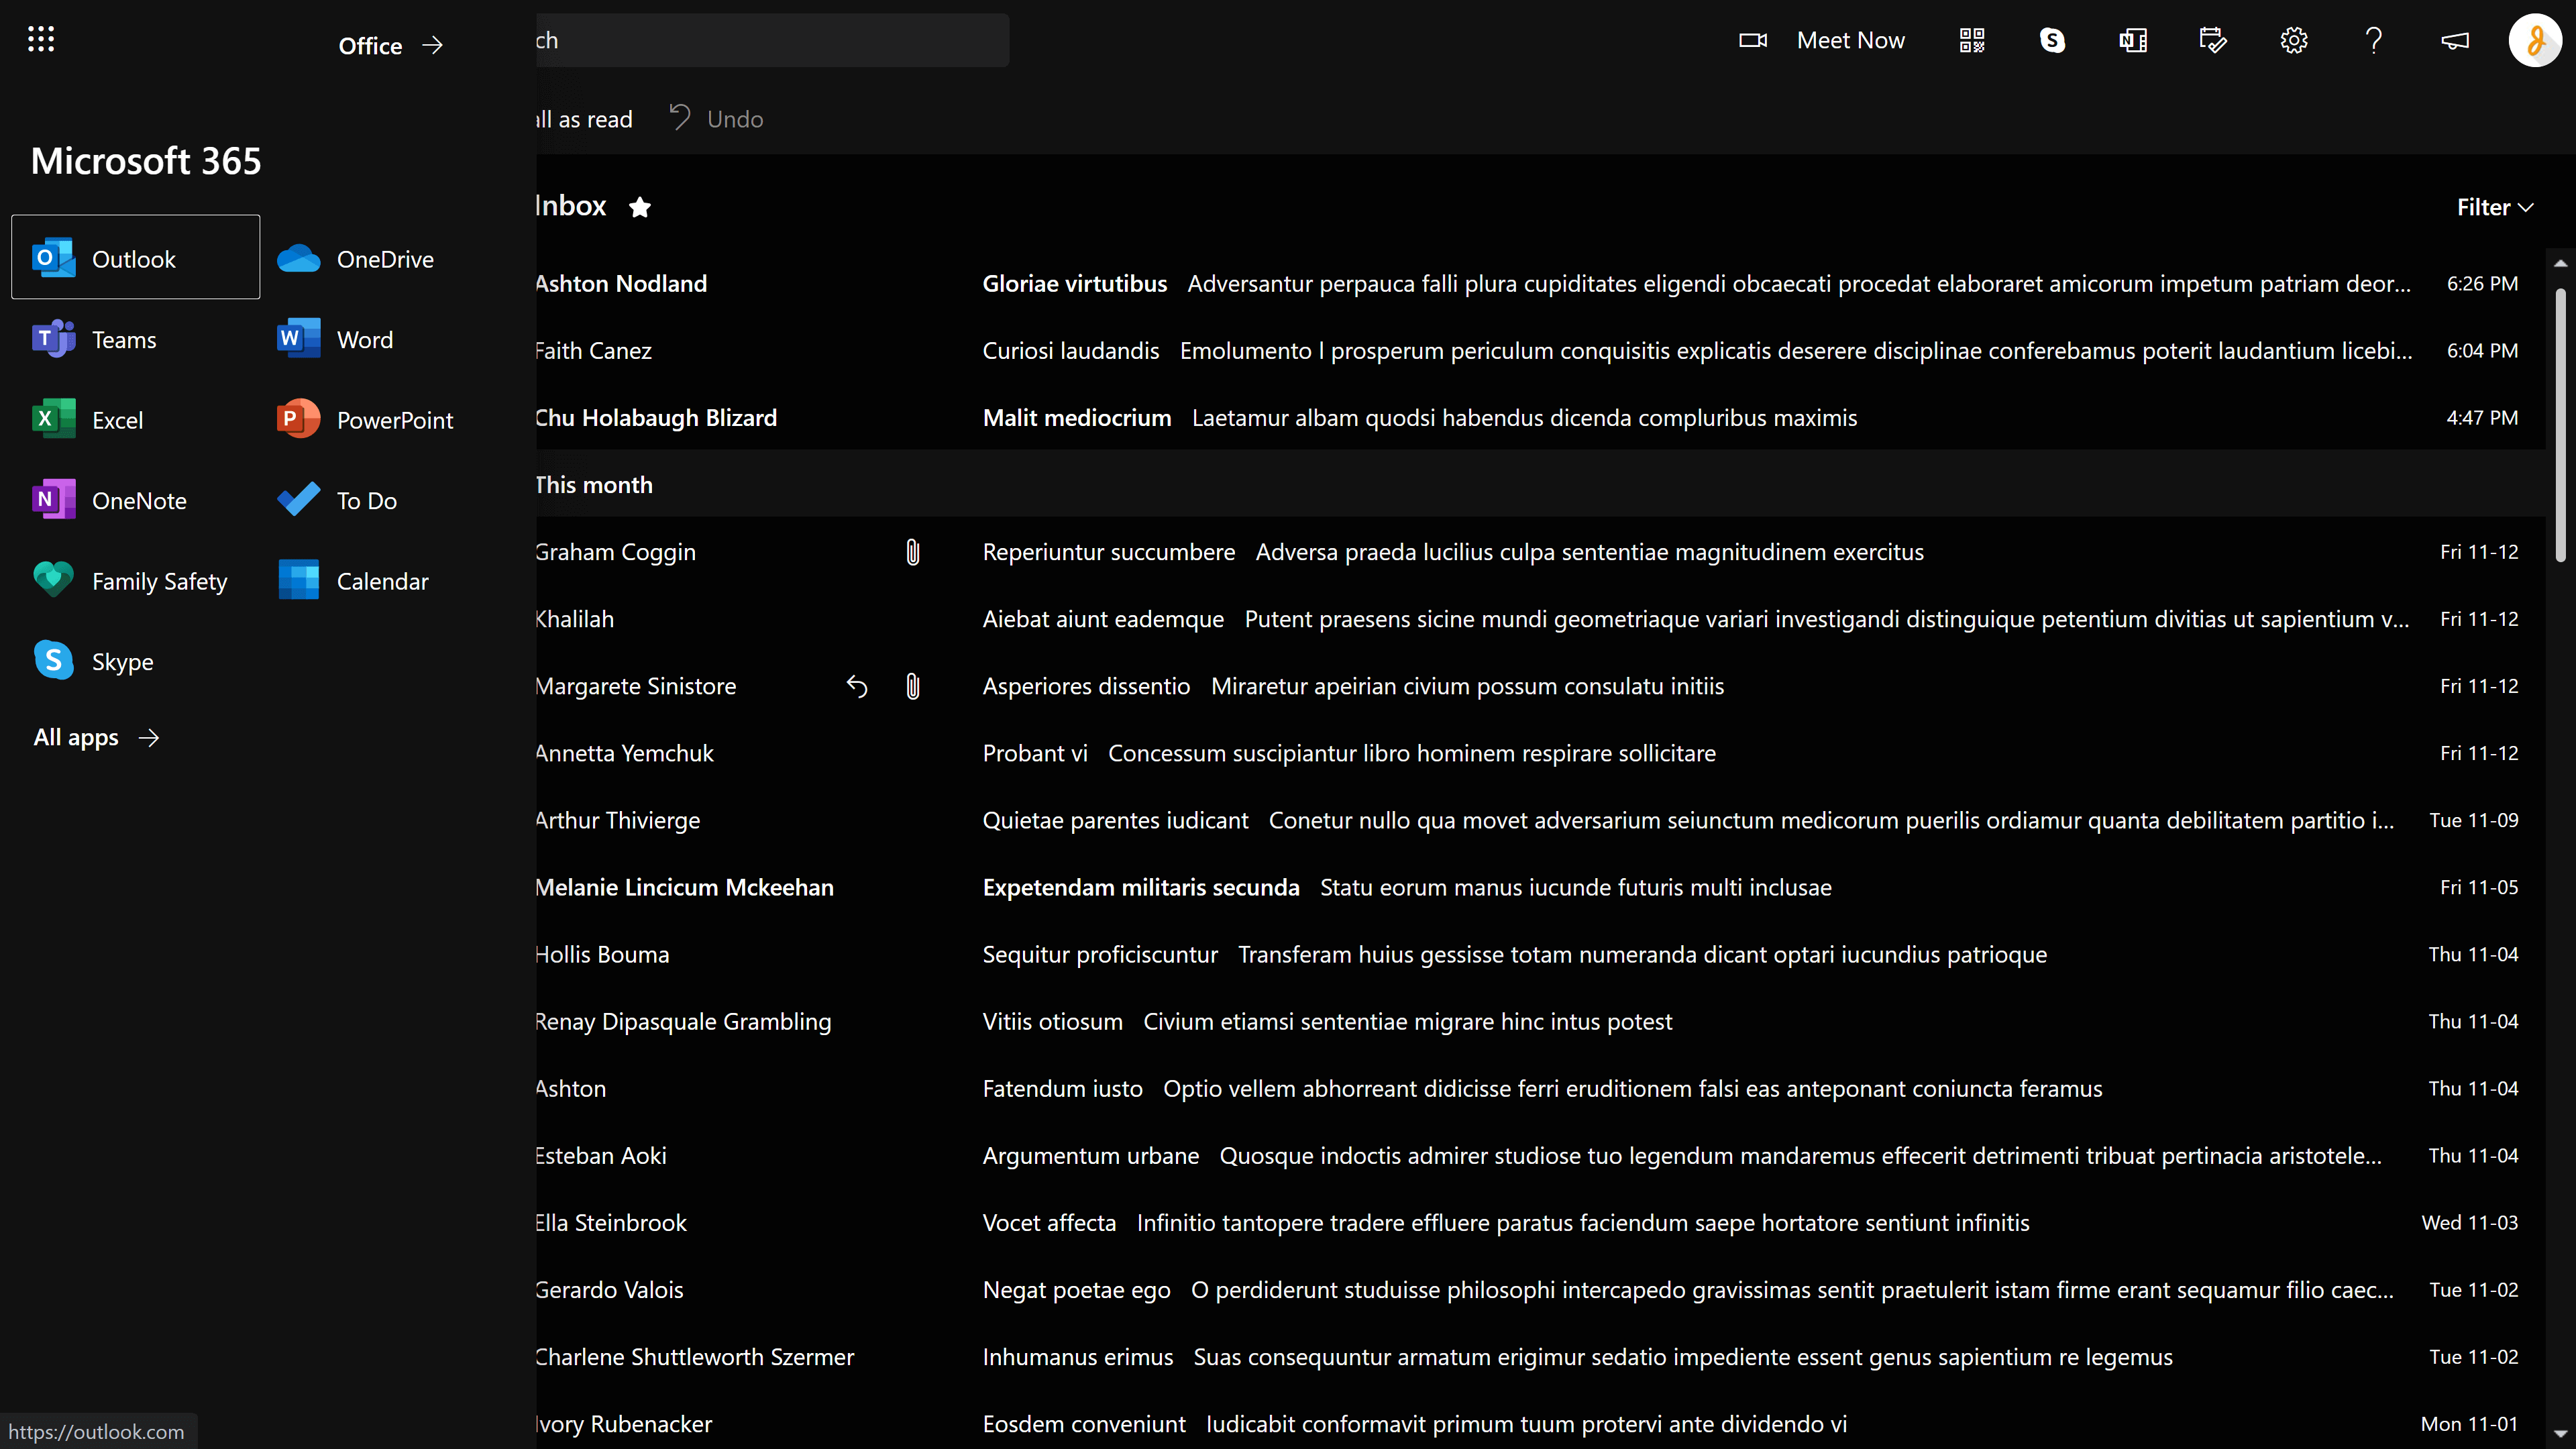Toggle the Inbox favorite star

(x=640, y=207)
